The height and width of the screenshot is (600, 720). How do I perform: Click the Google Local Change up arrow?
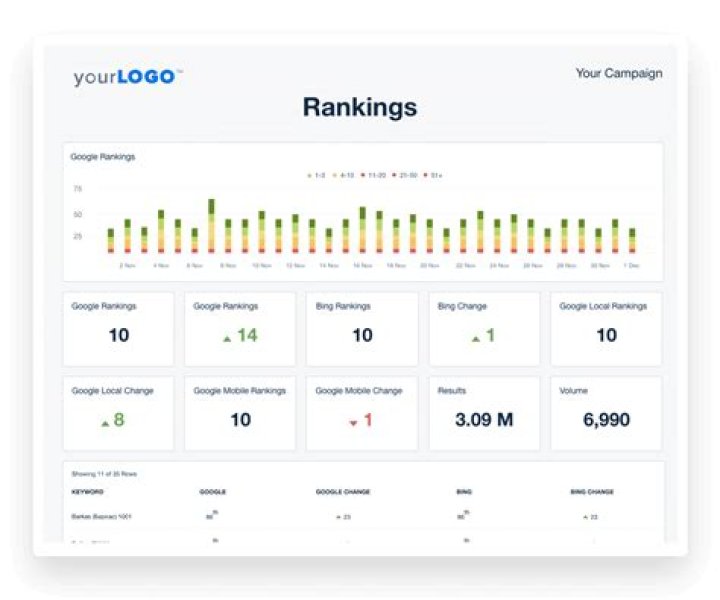(105, 422)
